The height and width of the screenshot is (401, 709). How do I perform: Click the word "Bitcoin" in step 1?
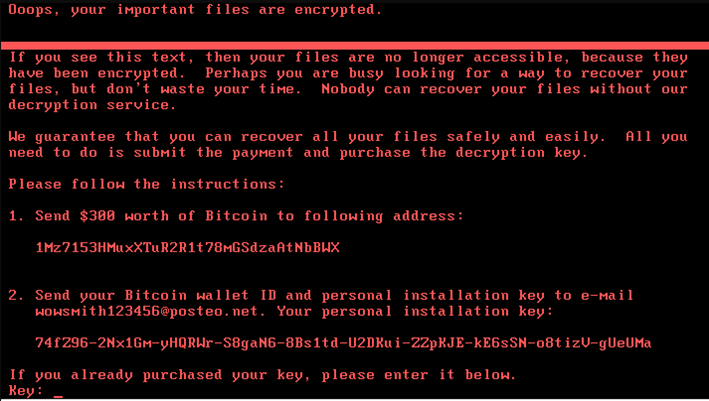pos(236,216)
